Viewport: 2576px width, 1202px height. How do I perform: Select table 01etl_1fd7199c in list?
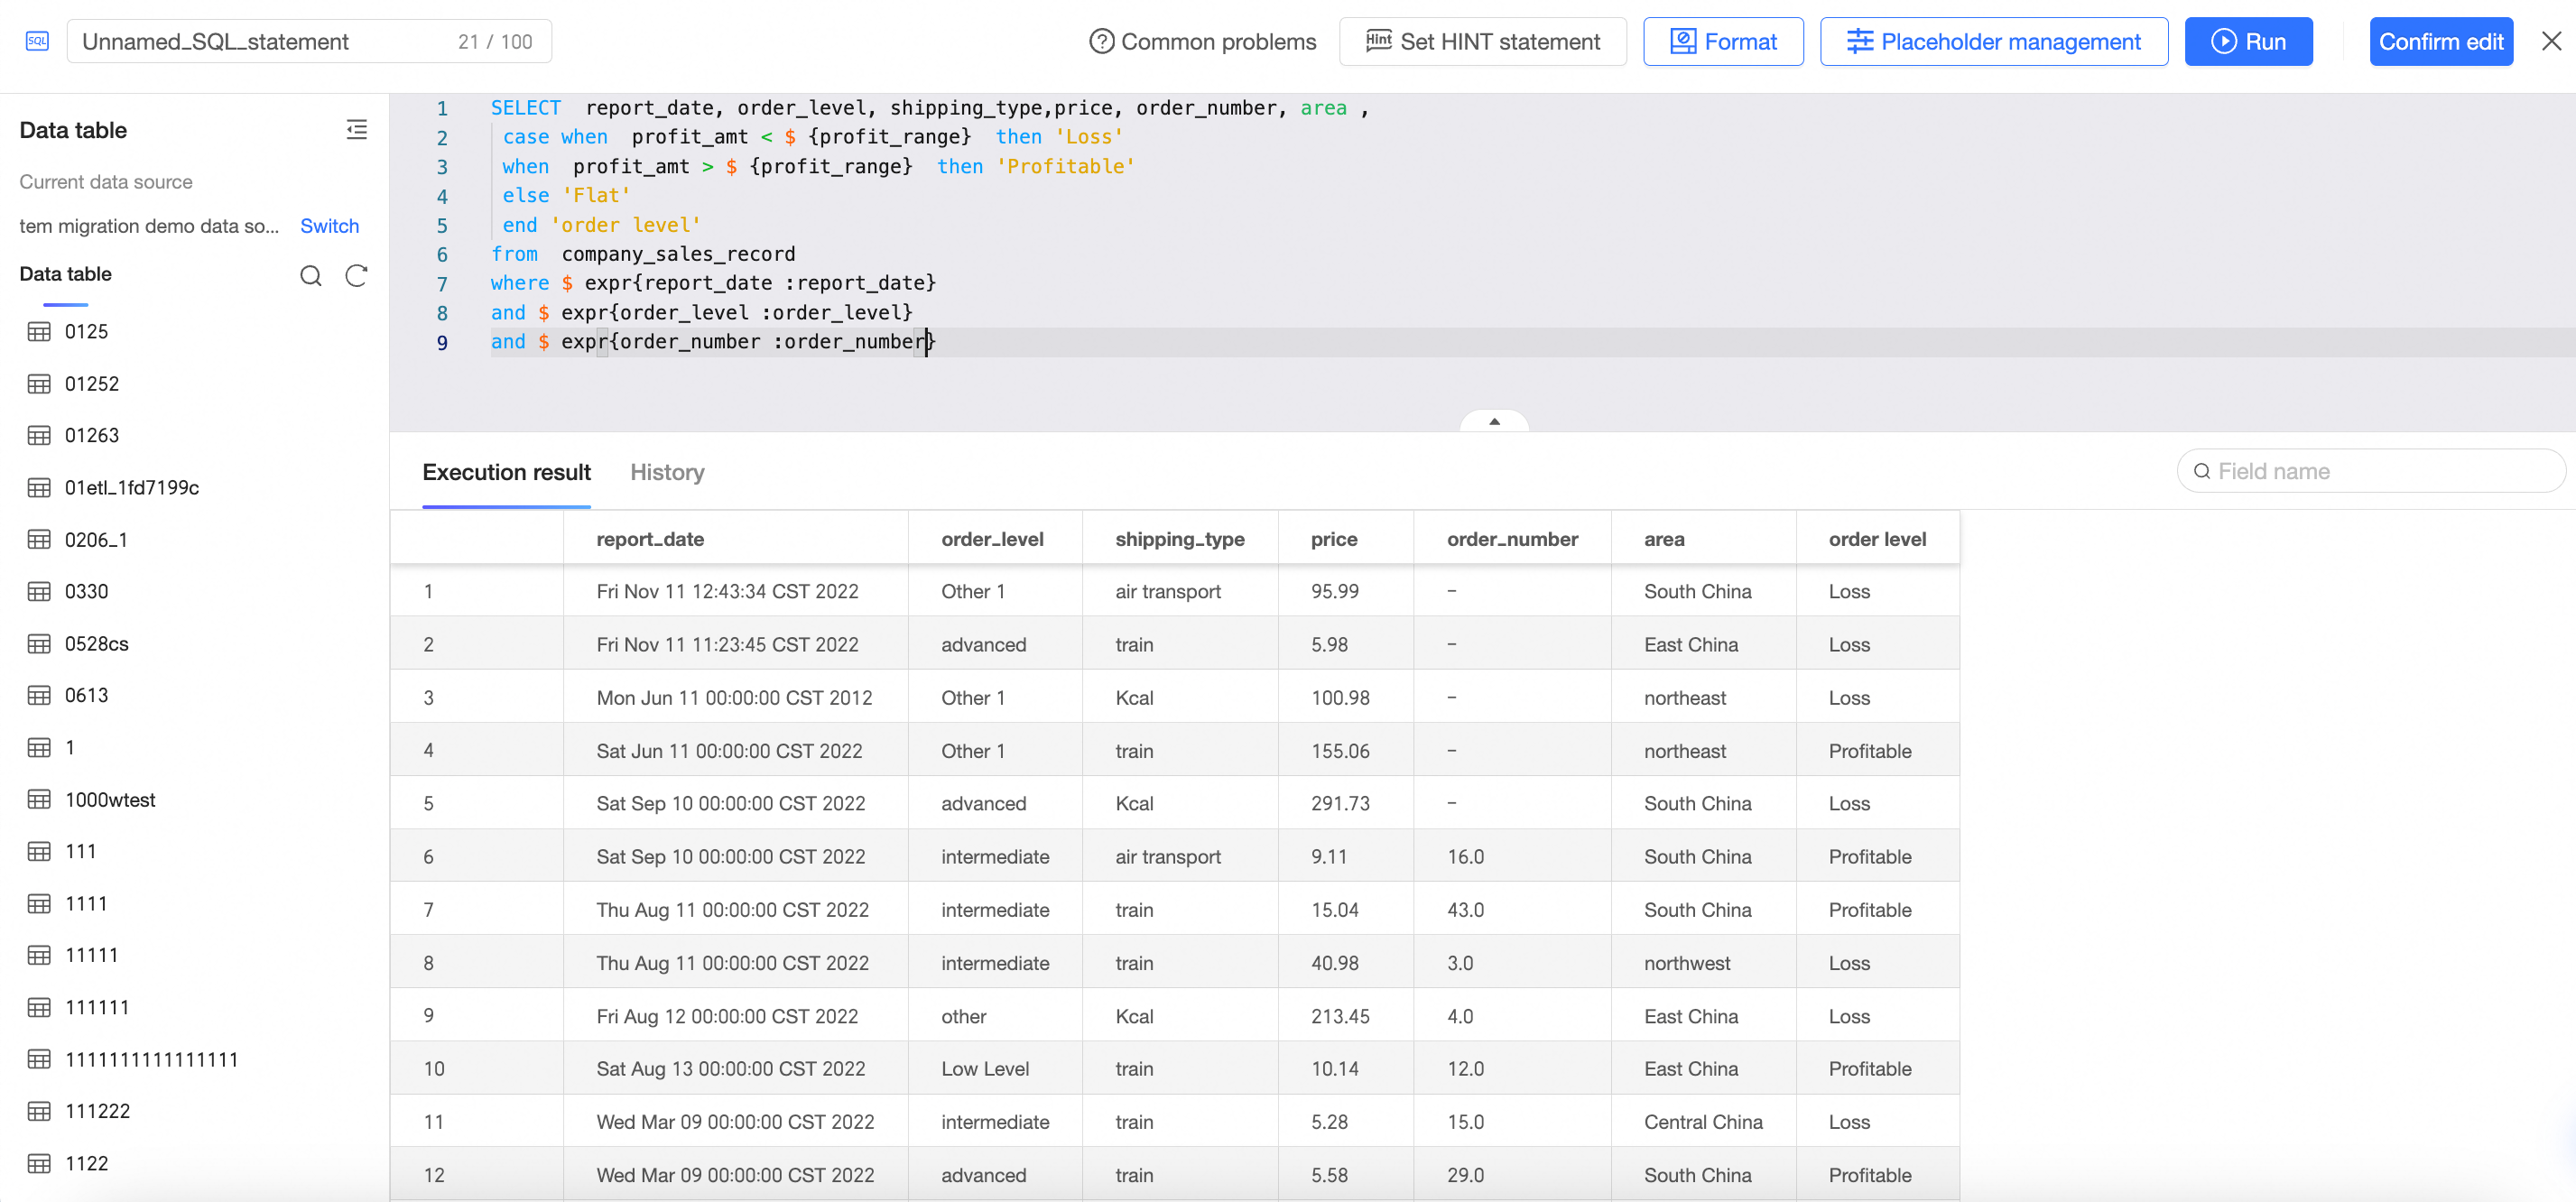coord(131,488)
